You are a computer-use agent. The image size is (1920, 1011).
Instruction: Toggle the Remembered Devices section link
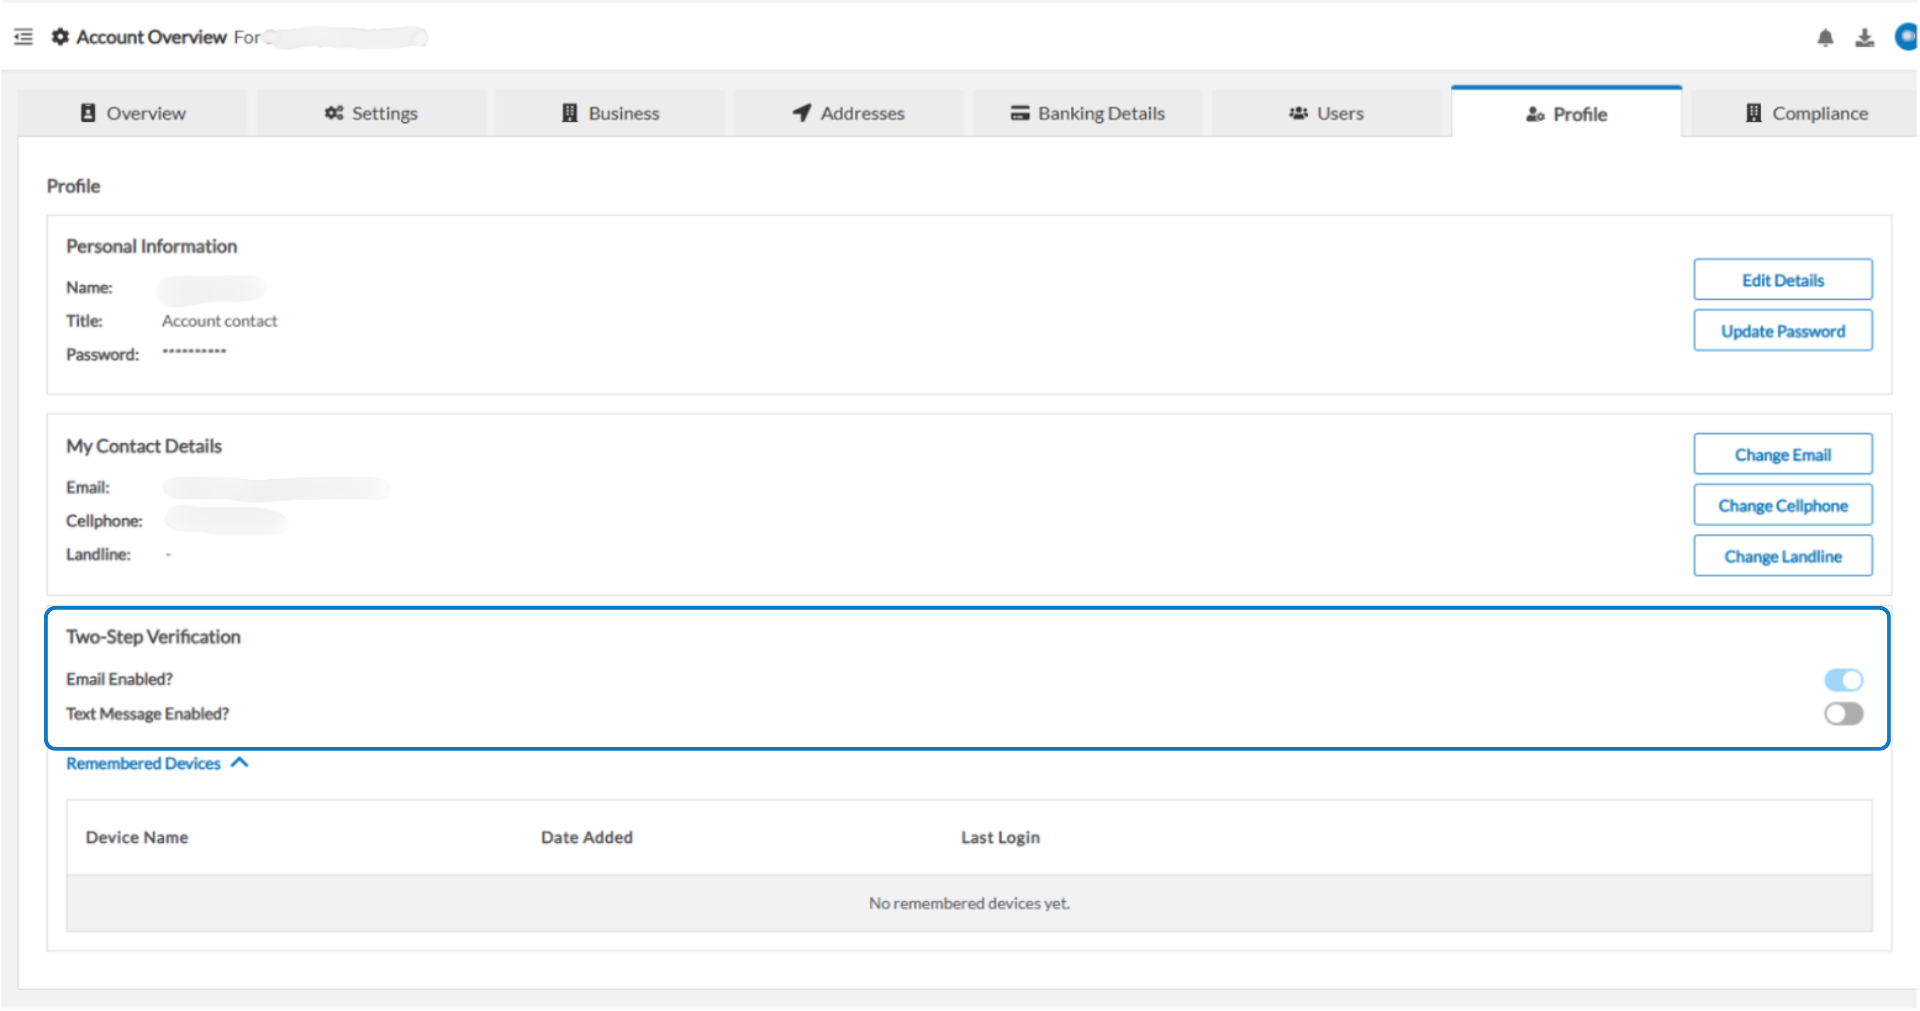click(x=143, y=764)
